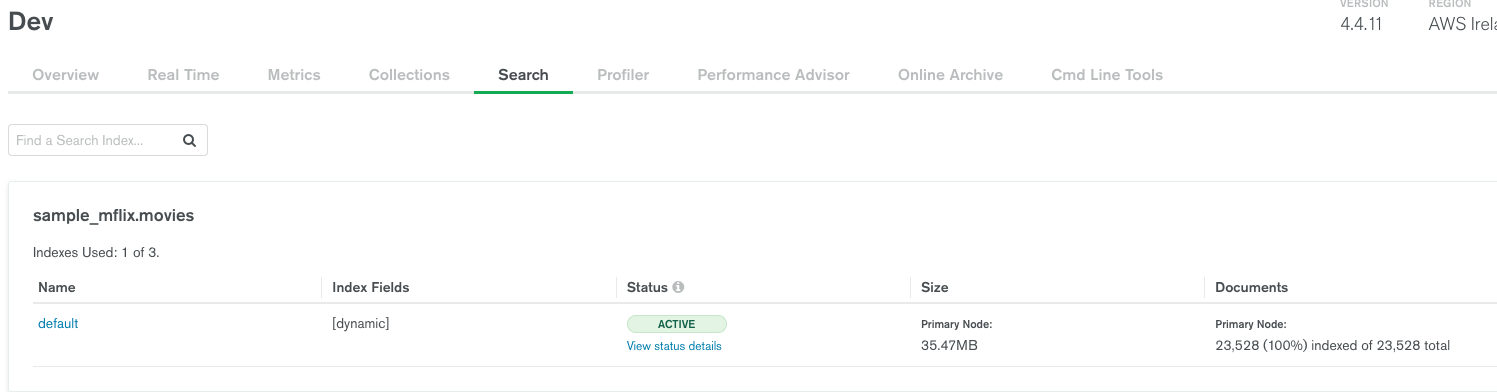Open the Online Archive tab
Screen dimensions: 1497x392
point(950,75)
